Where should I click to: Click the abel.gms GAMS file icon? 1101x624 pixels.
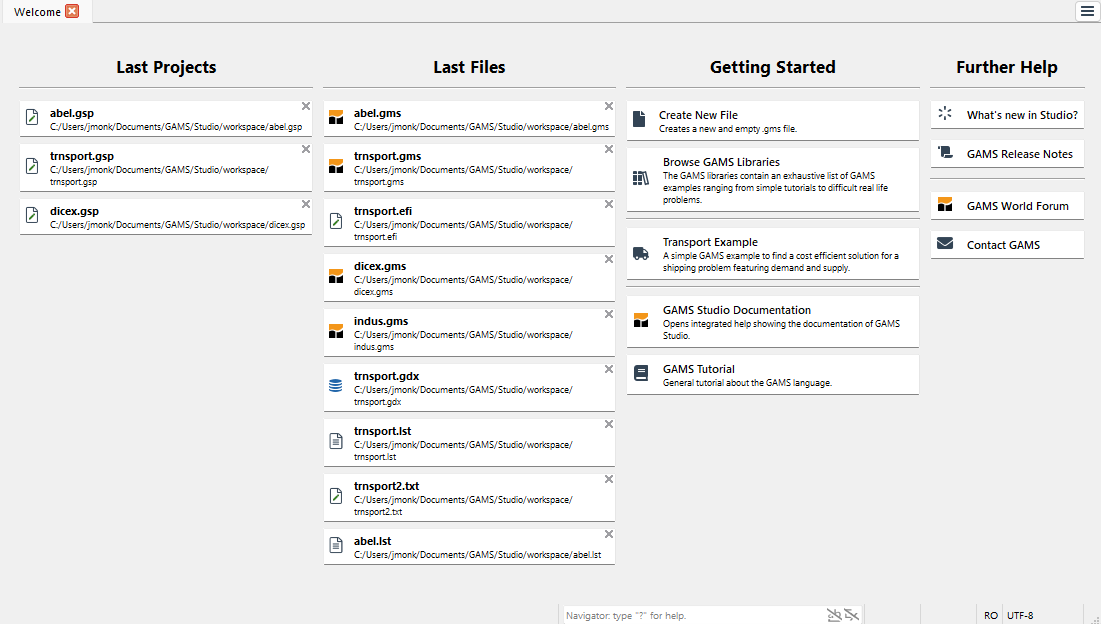click(336, 117)
